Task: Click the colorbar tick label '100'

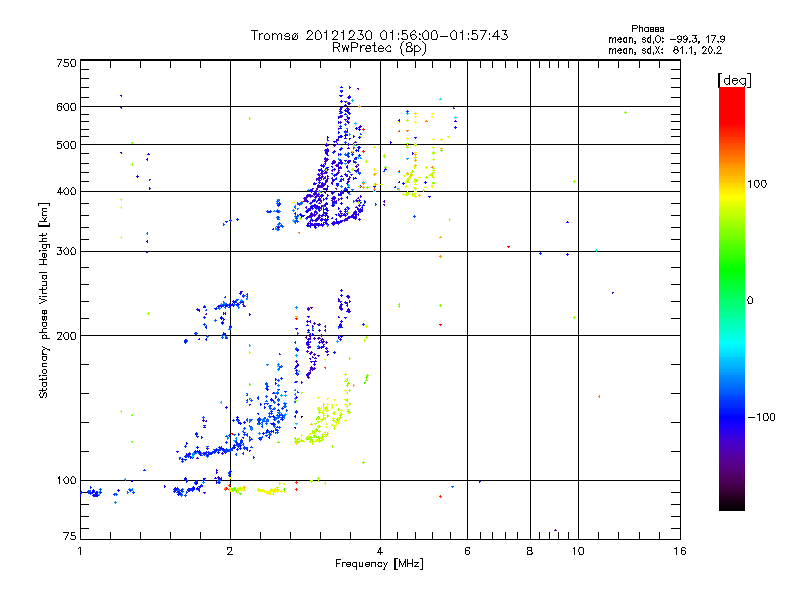Action: [x=757, y=184]
